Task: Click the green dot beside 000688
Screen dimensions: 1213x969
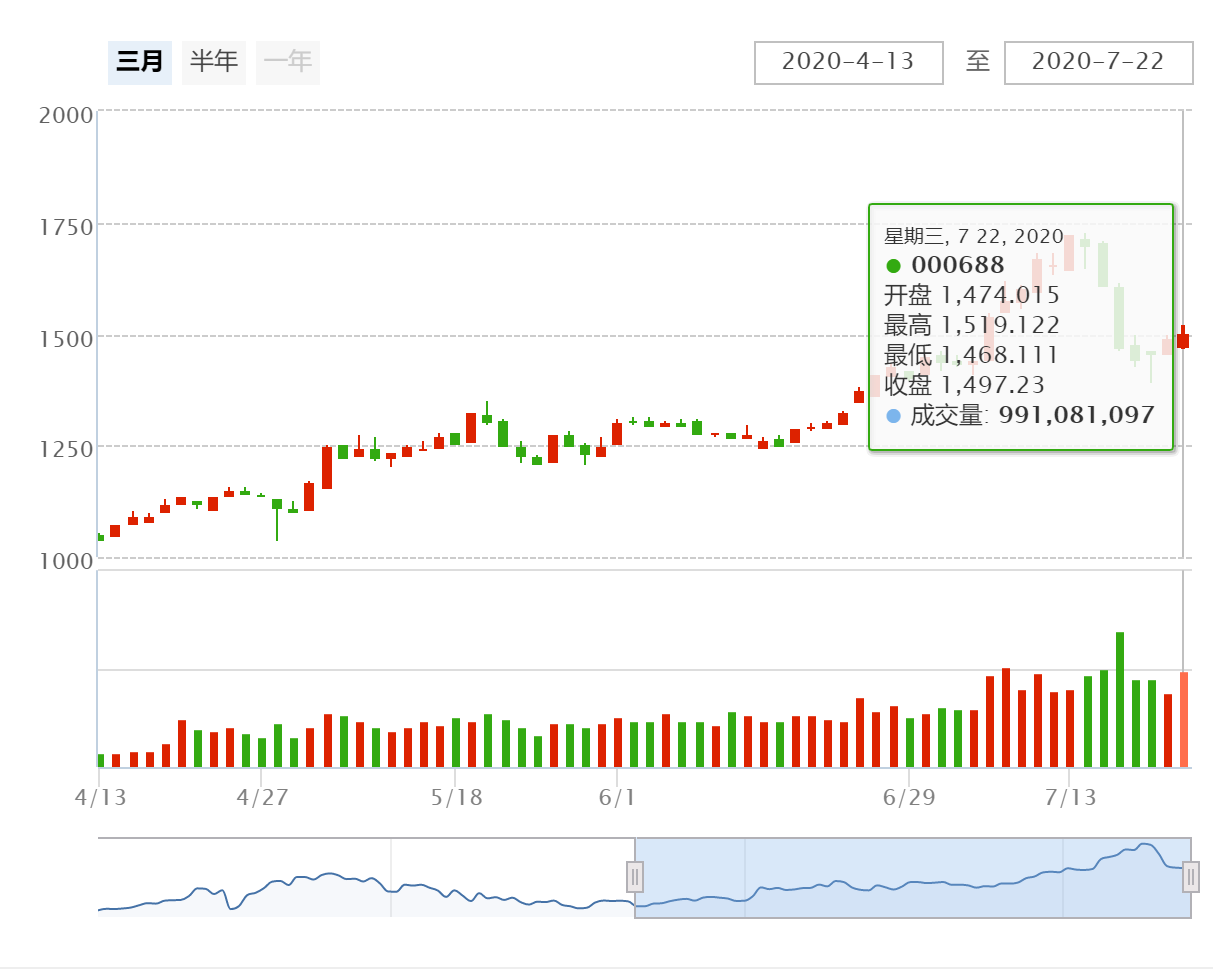Action: tap(893, 266)
